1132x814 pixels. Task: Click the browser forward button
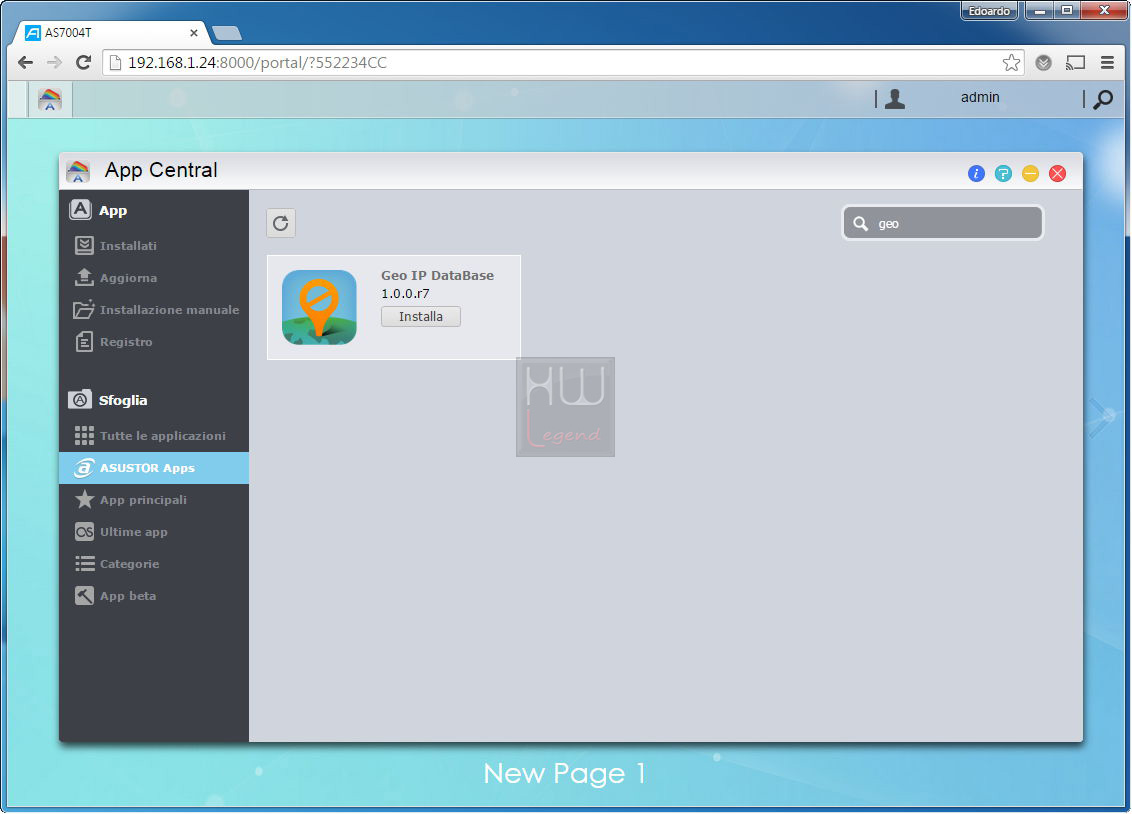click(x=54, y=63)
